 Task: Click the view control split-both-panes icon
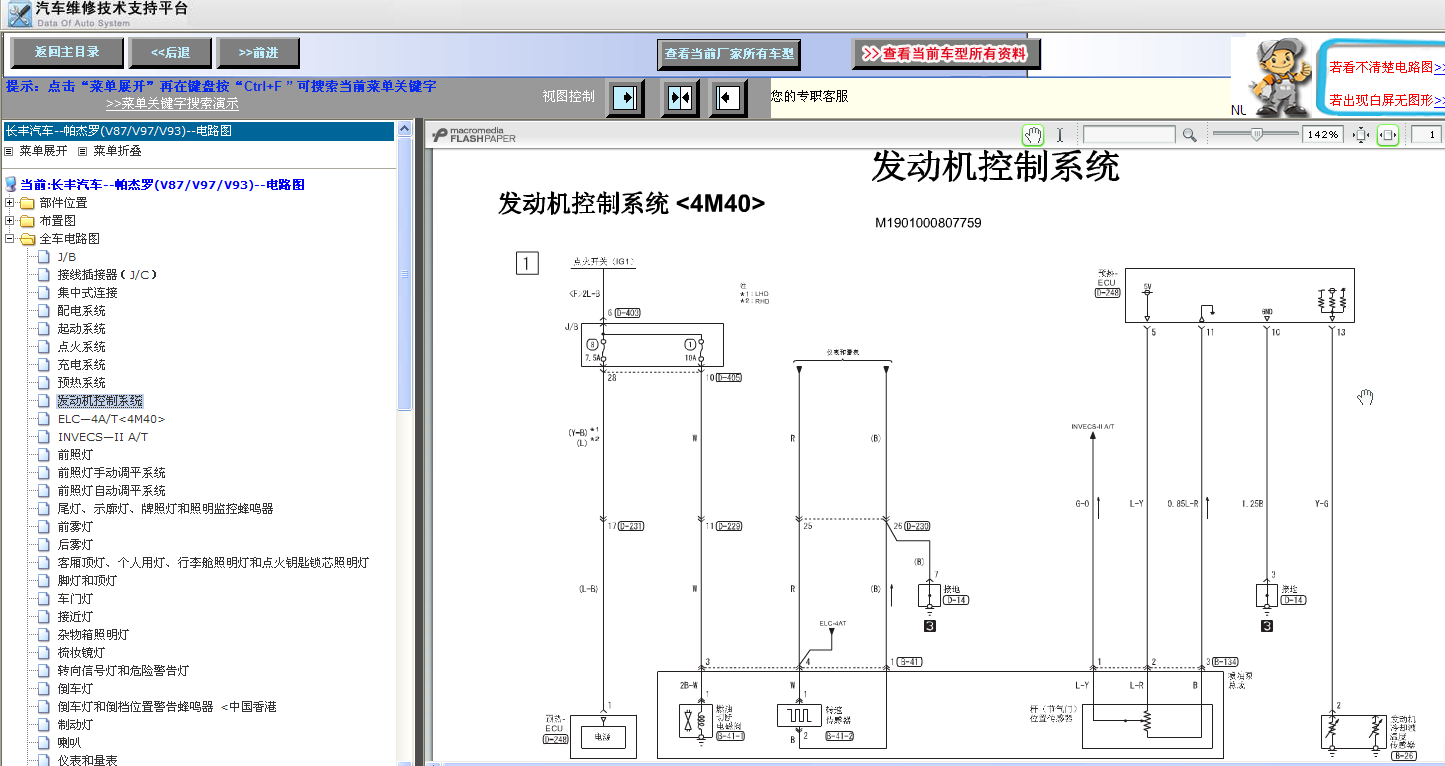[680, 98]
